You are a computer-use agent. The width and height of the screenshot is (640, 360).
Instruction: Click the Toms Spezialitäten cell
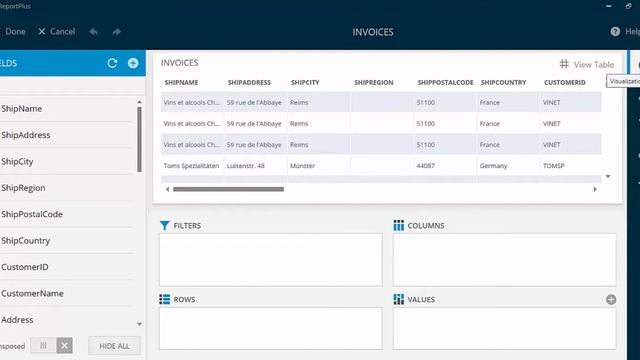pos(191,166)
